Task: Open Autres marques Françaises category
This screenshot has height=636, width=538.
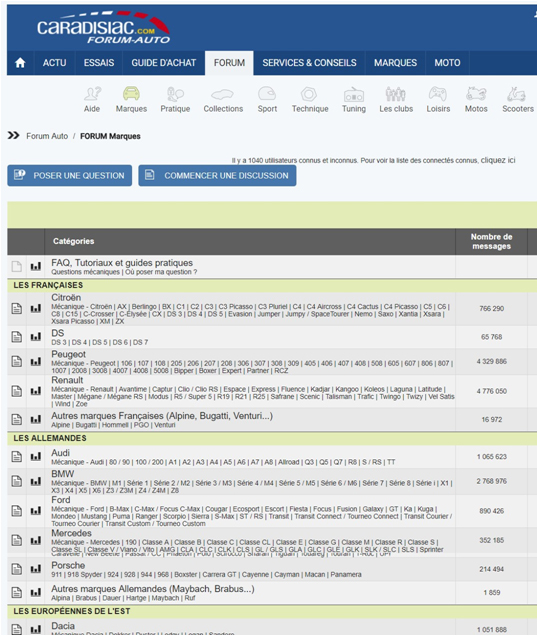Action: tap(162, 416)
